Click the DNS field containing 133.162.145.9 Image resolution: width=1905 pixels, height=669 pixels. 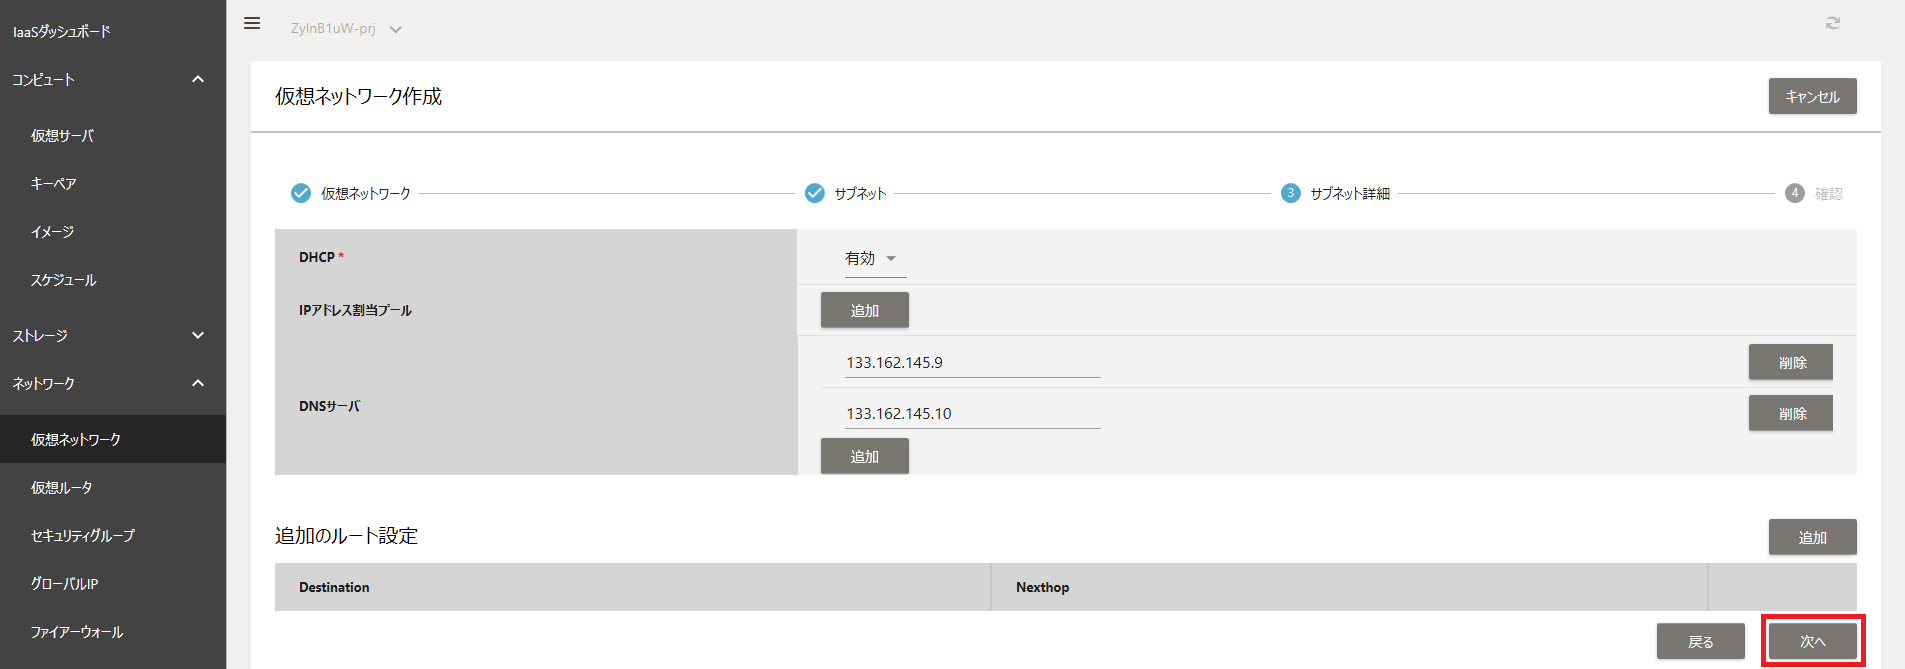click(x=972, y=362)
